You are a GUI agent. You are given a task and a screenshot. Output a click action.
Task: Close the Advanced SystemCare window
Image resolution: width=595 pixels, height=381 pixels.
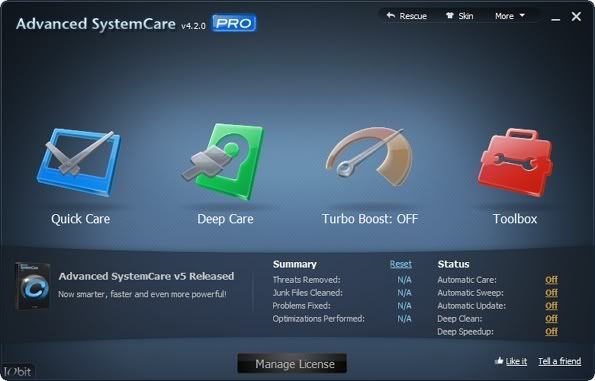576,16
